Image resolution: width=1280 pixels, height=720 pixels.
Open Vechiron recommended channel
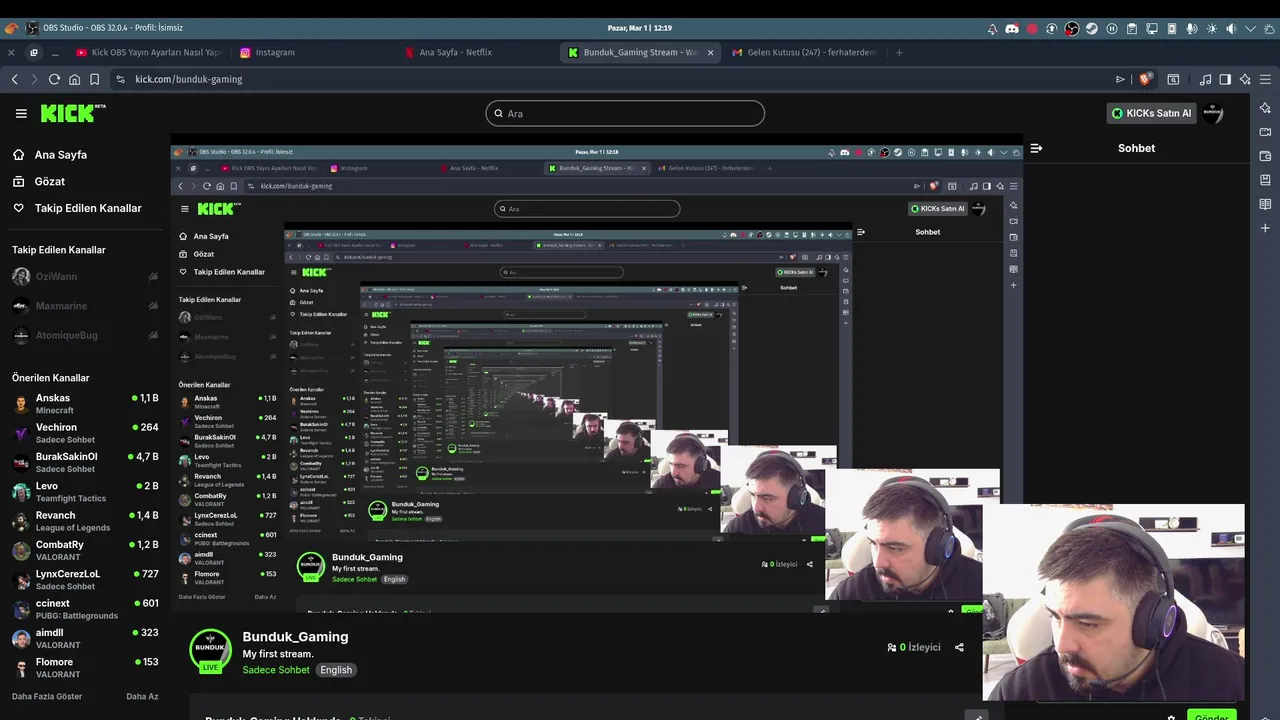tap(85, 433)
